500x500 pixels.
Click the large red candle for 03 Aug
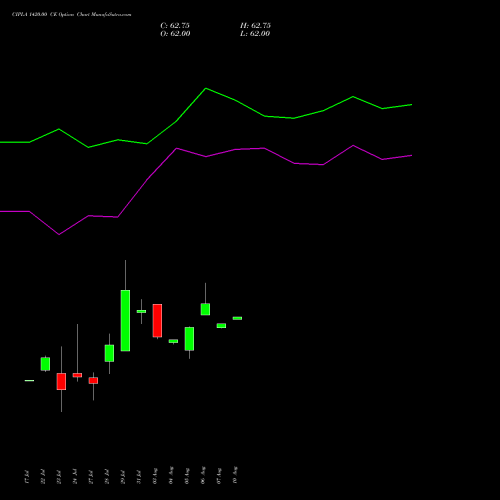click(157, 320)
